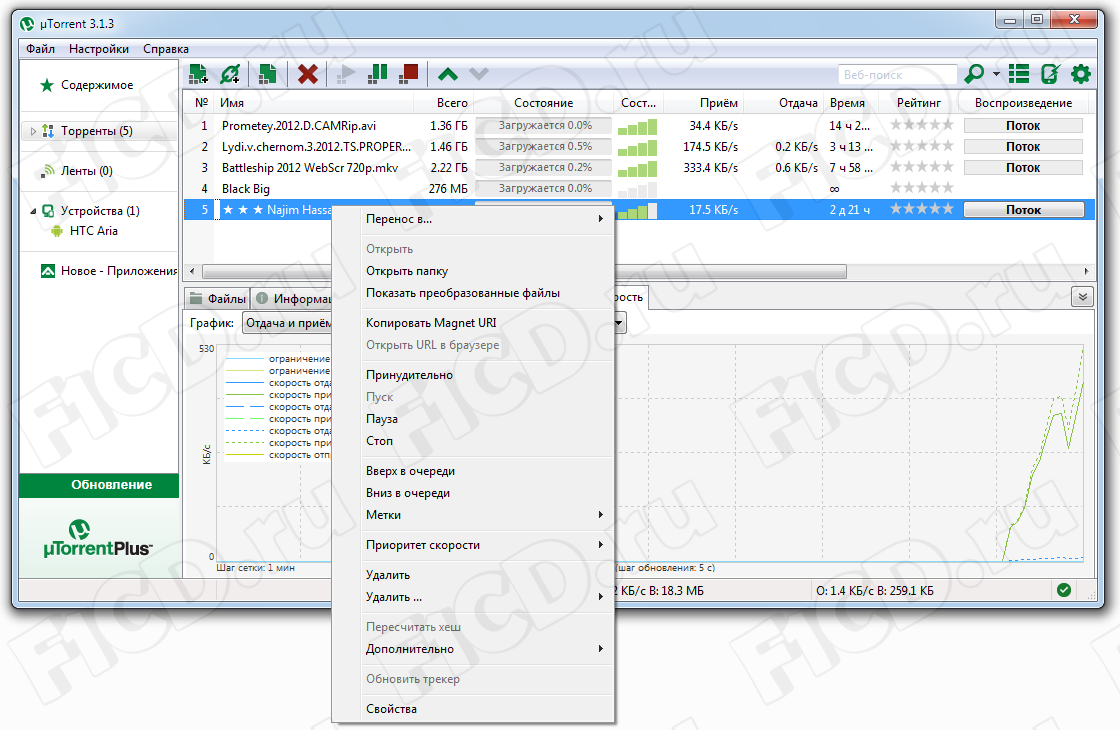Screen dimensions: 1120x730
Task: Choose Пауза from the context menu
Action: point(473,419)
